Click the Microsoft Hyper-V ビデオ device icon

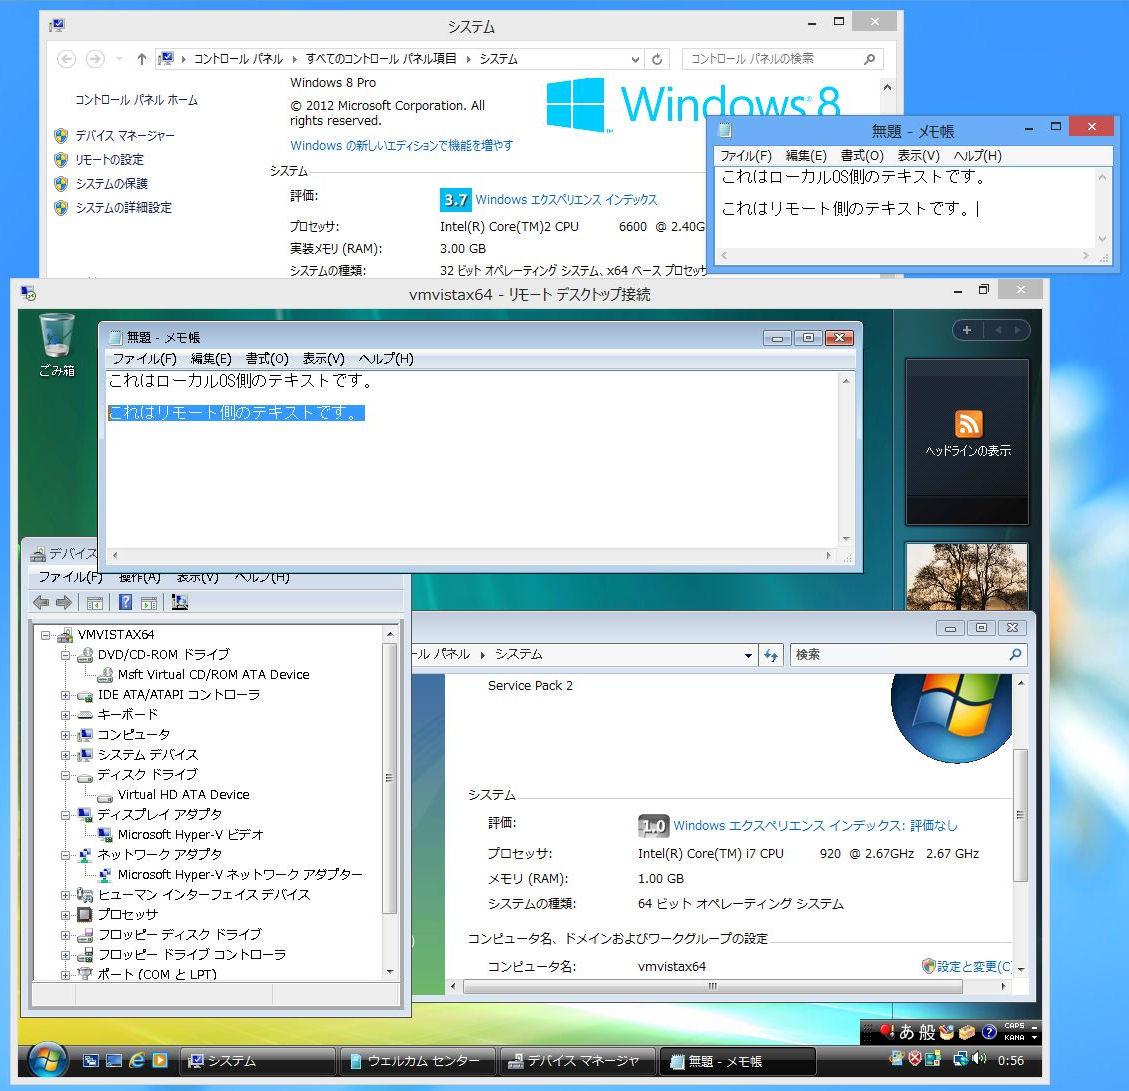pos(105,835)
